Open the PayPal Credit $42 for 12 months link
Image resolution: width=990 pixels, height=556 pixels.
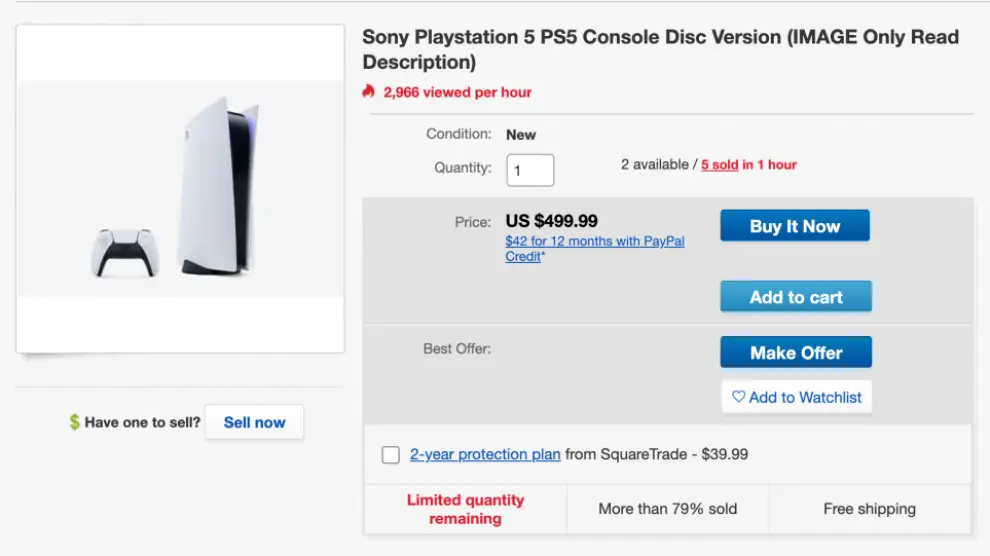point(594,248)
